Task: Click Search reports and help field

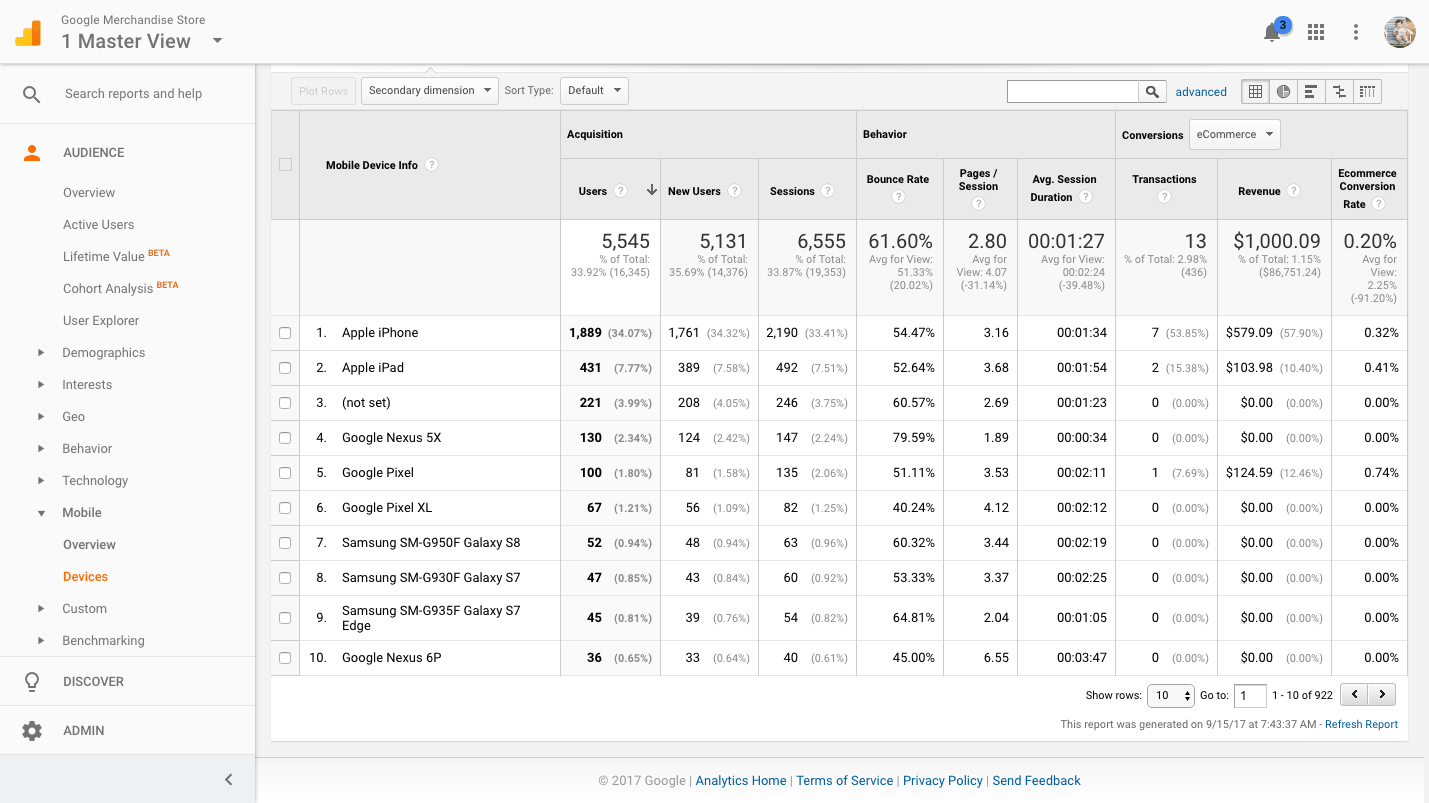Action: (133, 94)
